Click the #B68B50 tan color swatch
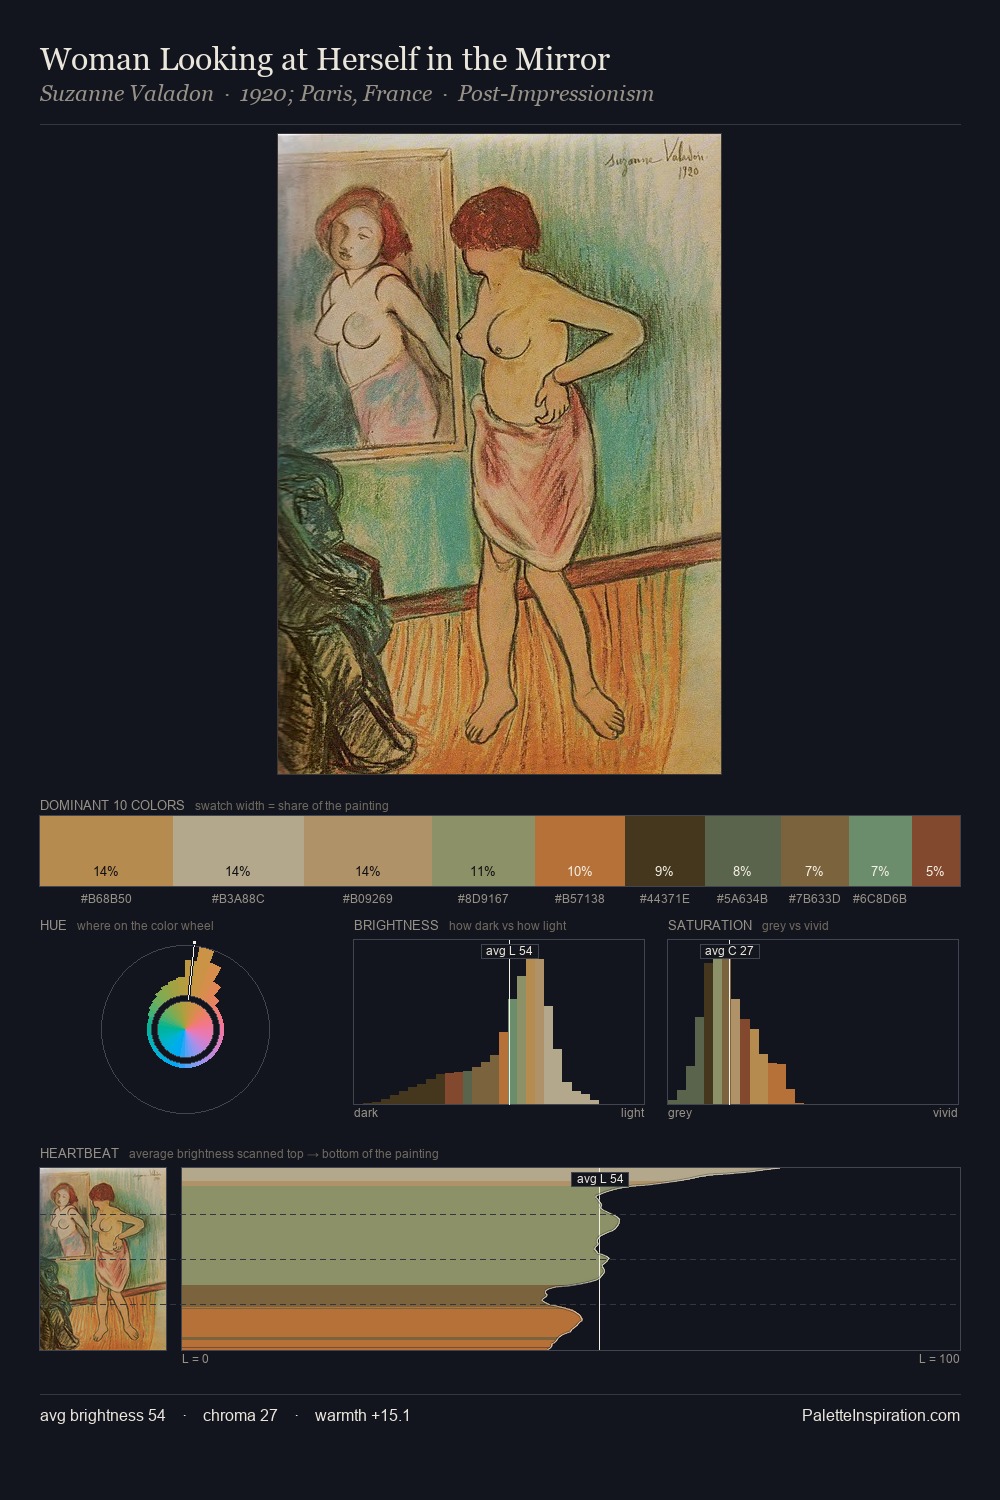Viewport: 1000px width, 1500px height. pyautogui.click(x=106, y=851)
